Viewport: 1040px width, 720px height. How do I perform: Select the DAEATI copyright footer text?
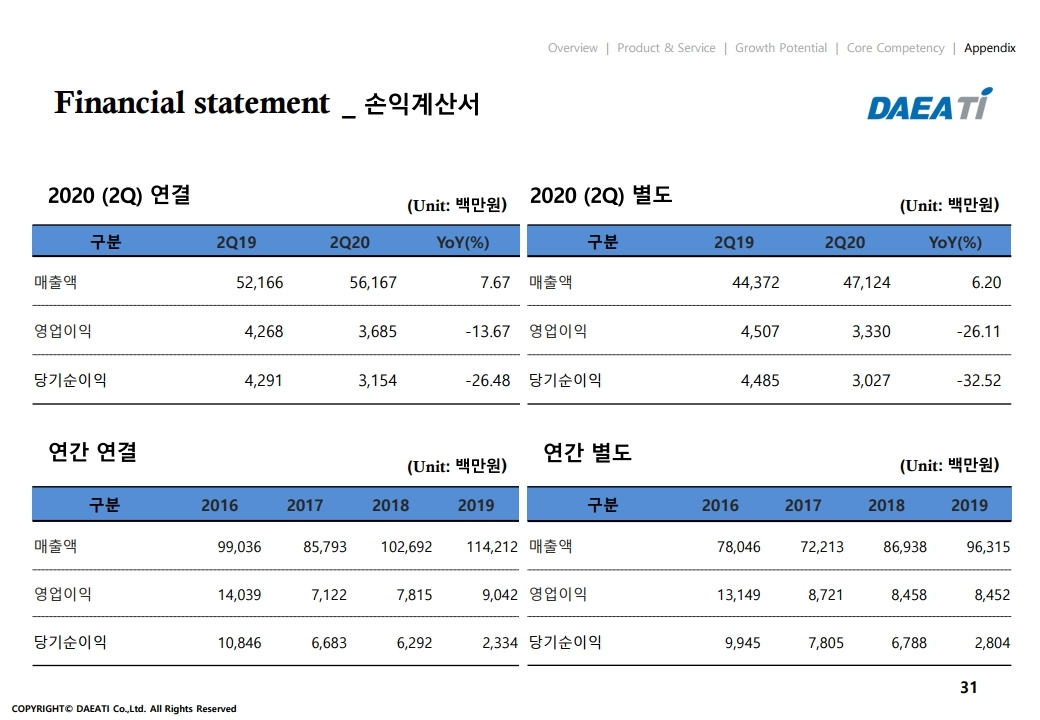pos(124,709)
